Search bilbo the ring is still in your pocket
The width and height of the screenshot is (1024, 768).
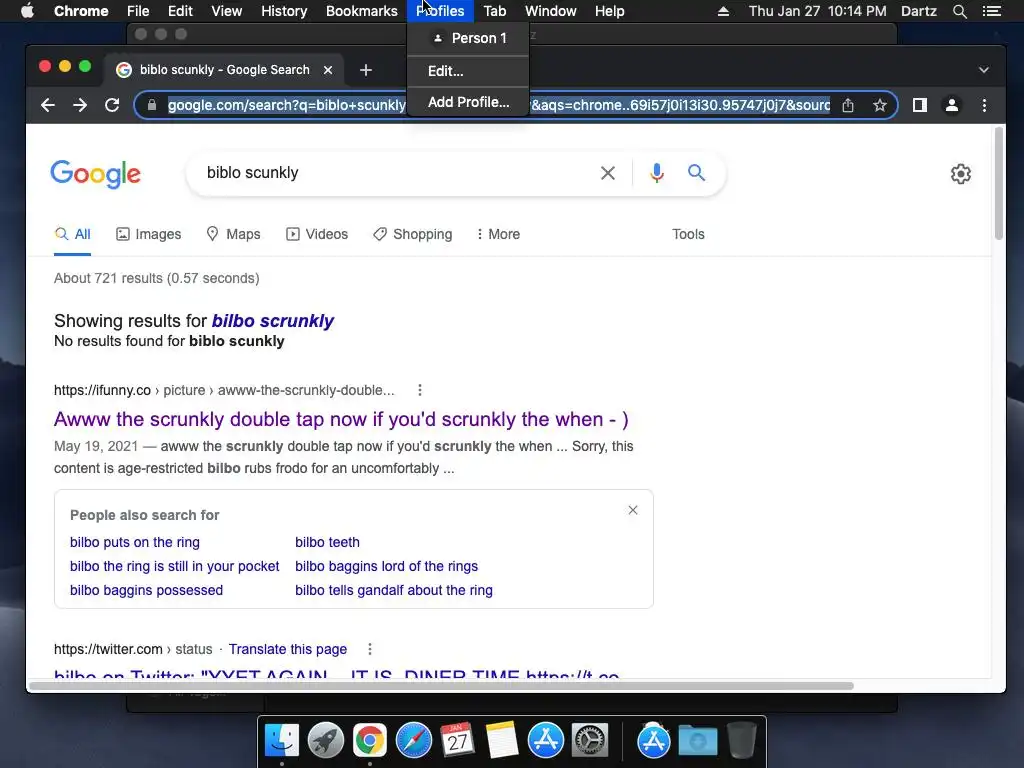[174, 566]
